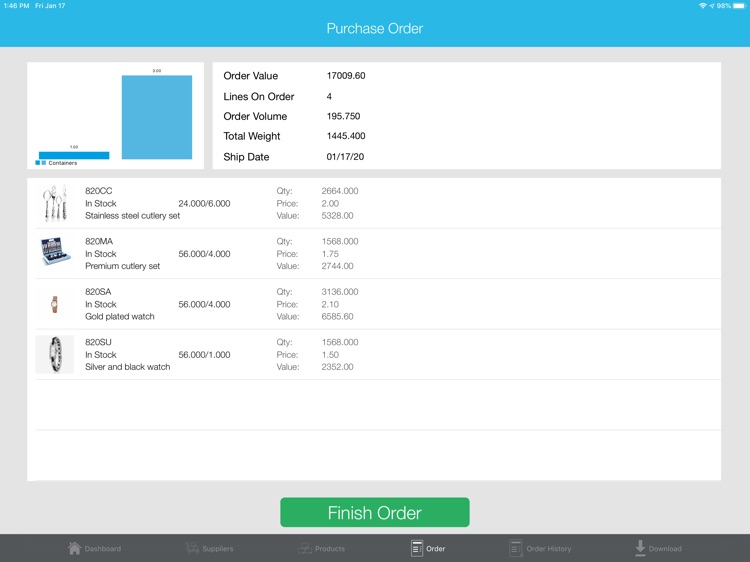Check the Wi-Fi status icon

coord(703,6)
